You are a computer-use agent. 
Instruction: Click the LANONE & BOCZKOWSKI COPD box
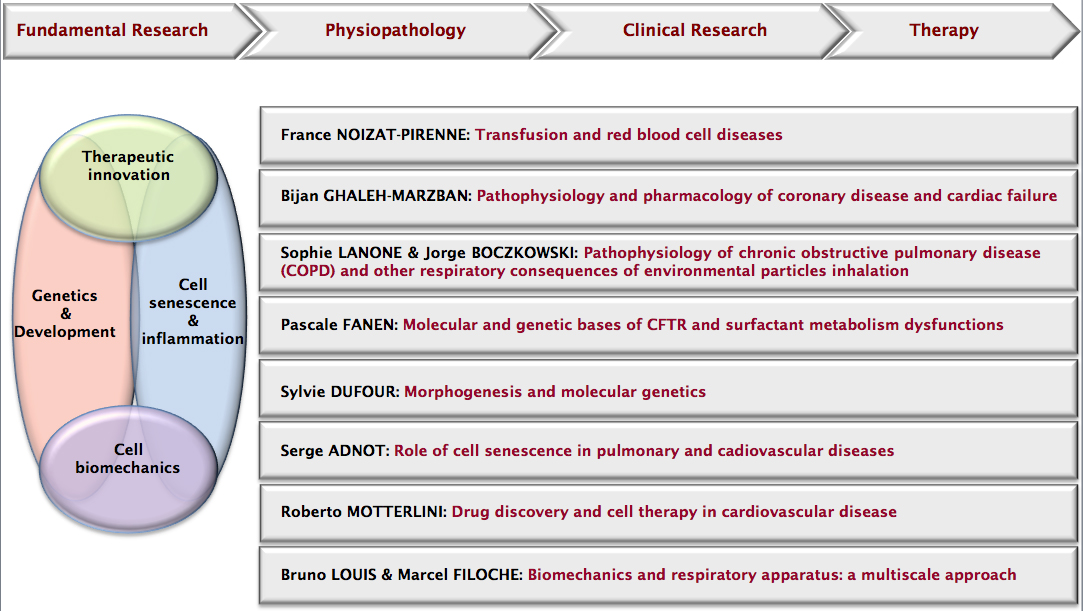tap(668, 262)
